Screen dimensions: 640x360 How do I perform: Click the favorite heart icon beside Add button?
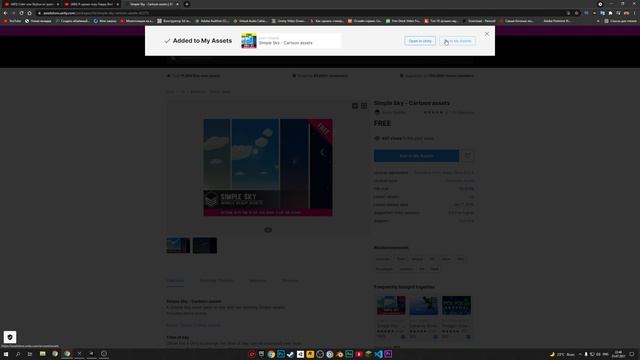(x=468, y=156)
